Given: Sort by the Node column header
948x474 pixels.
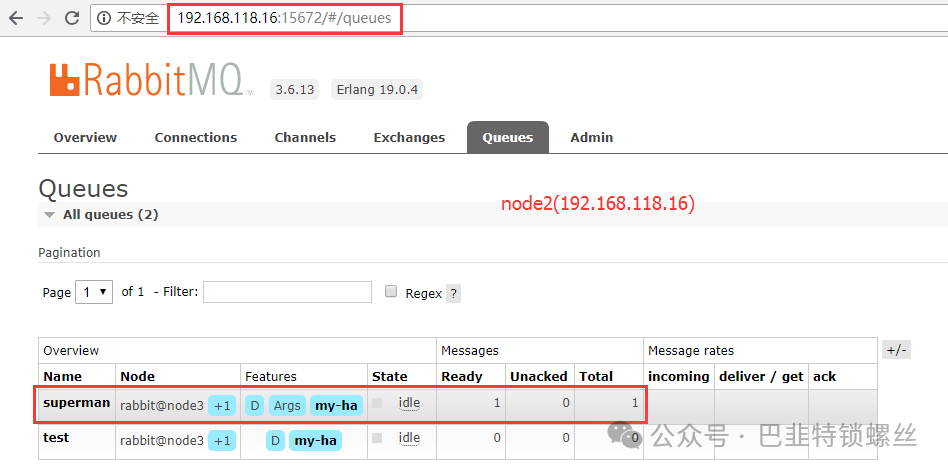Looking at the screenshot, I should pos(138,376).
